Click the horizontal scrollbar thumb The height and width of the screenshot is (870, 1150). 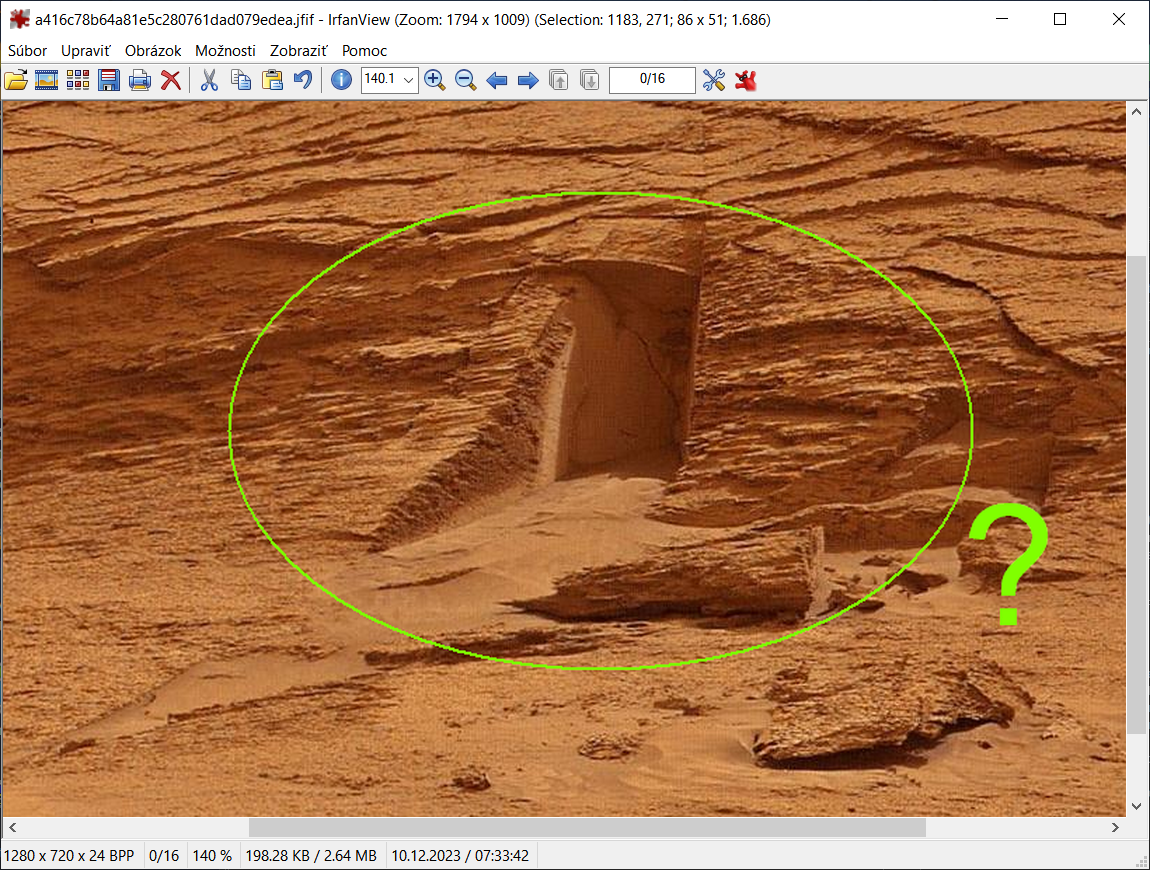(x=587, y=828)
